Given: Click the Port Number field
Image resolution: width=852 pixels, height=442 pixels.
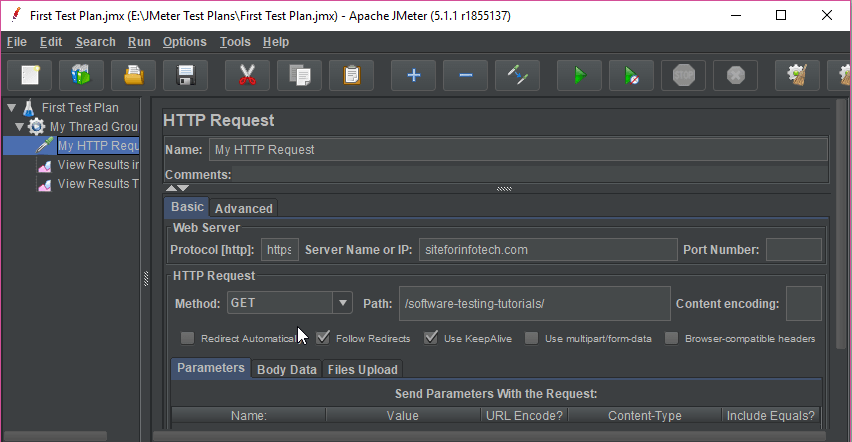Looking at the screenshot, I should tap(794, 250).
